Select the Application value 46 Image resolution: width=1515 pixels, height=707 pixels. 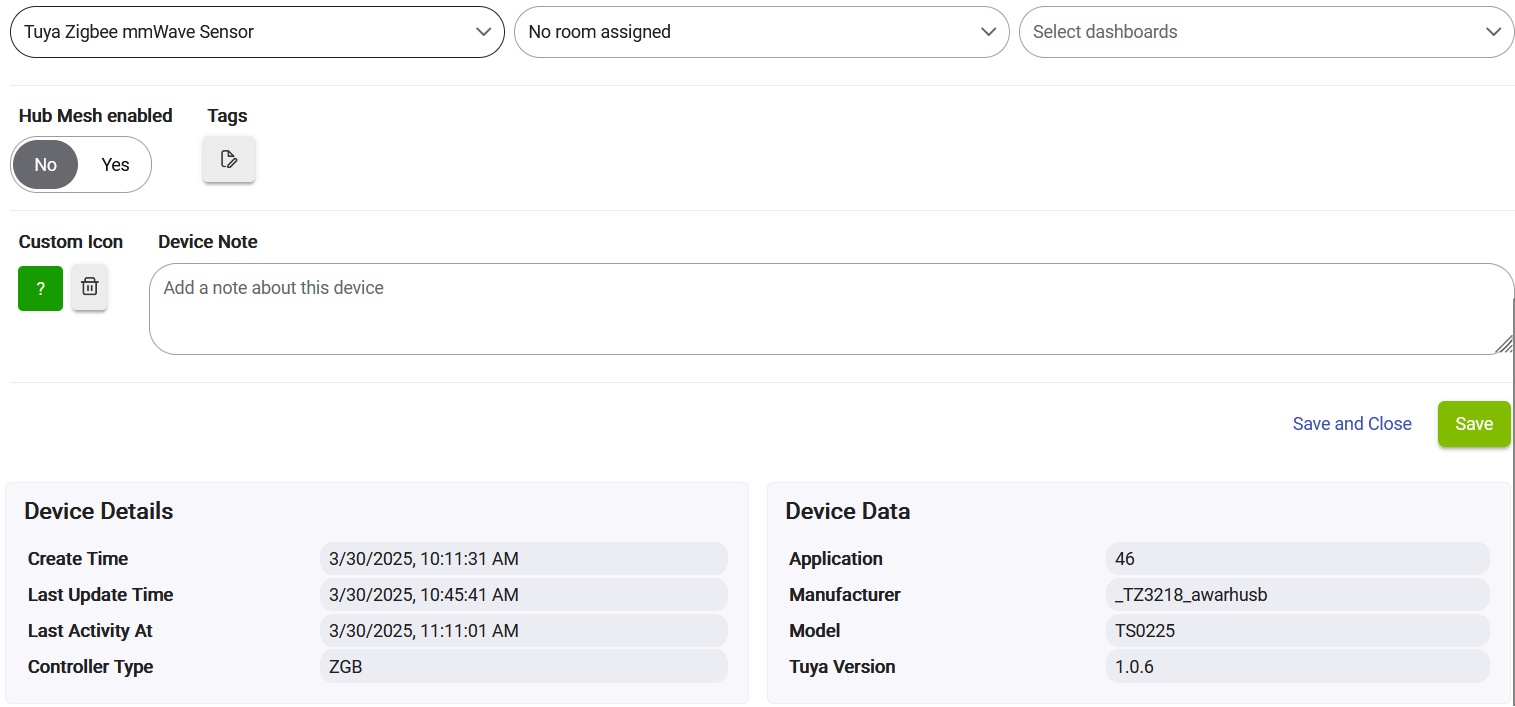(1298, 559)
